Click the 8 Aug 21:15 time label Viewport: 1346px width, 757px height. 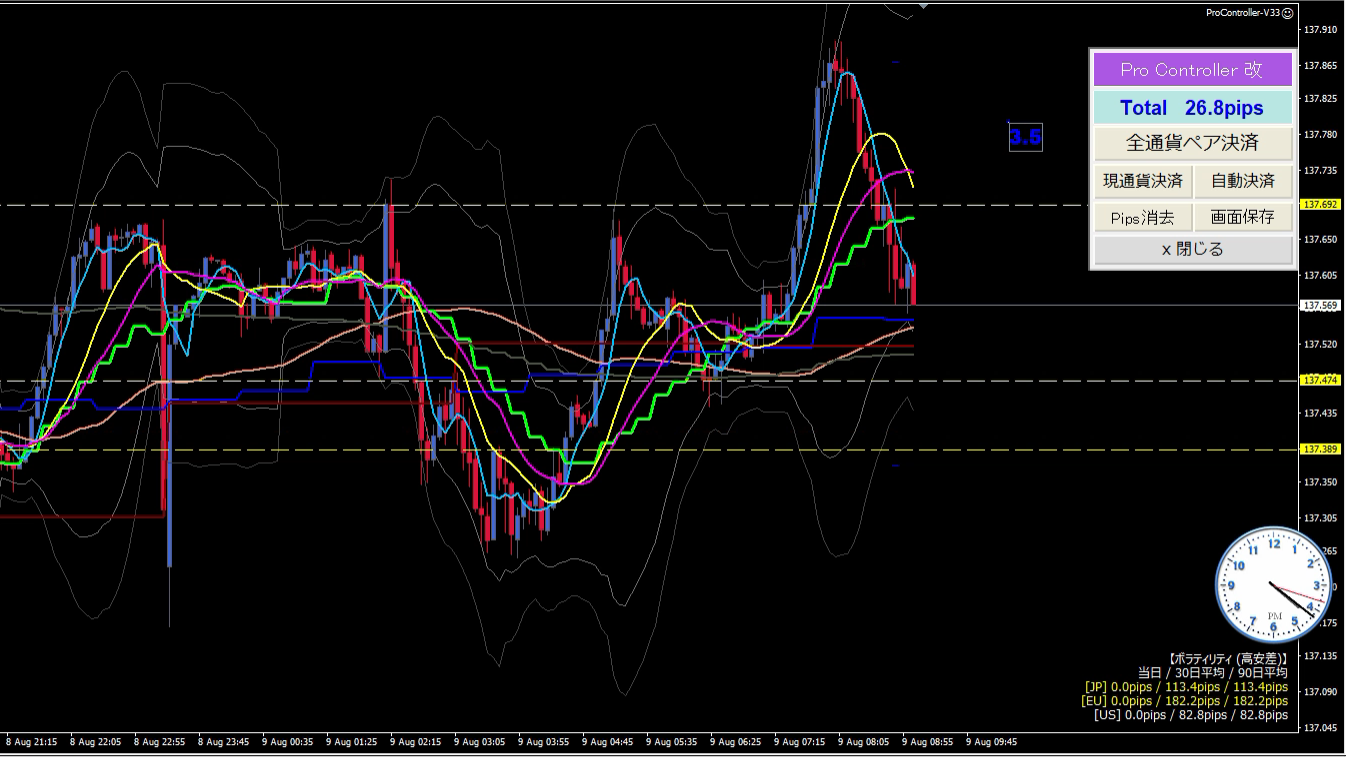pyautogui.click(x=31, y=742)
